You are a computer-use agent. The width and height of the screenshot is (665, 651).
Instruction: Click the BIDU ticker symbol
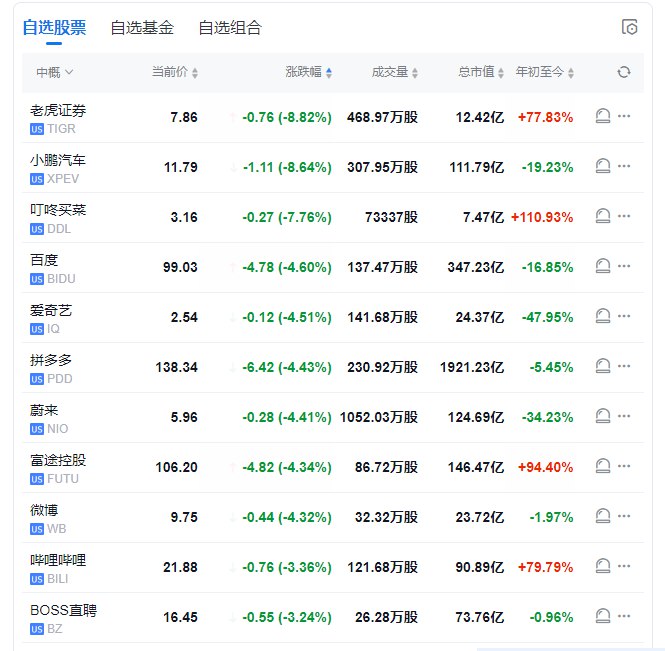61,279
